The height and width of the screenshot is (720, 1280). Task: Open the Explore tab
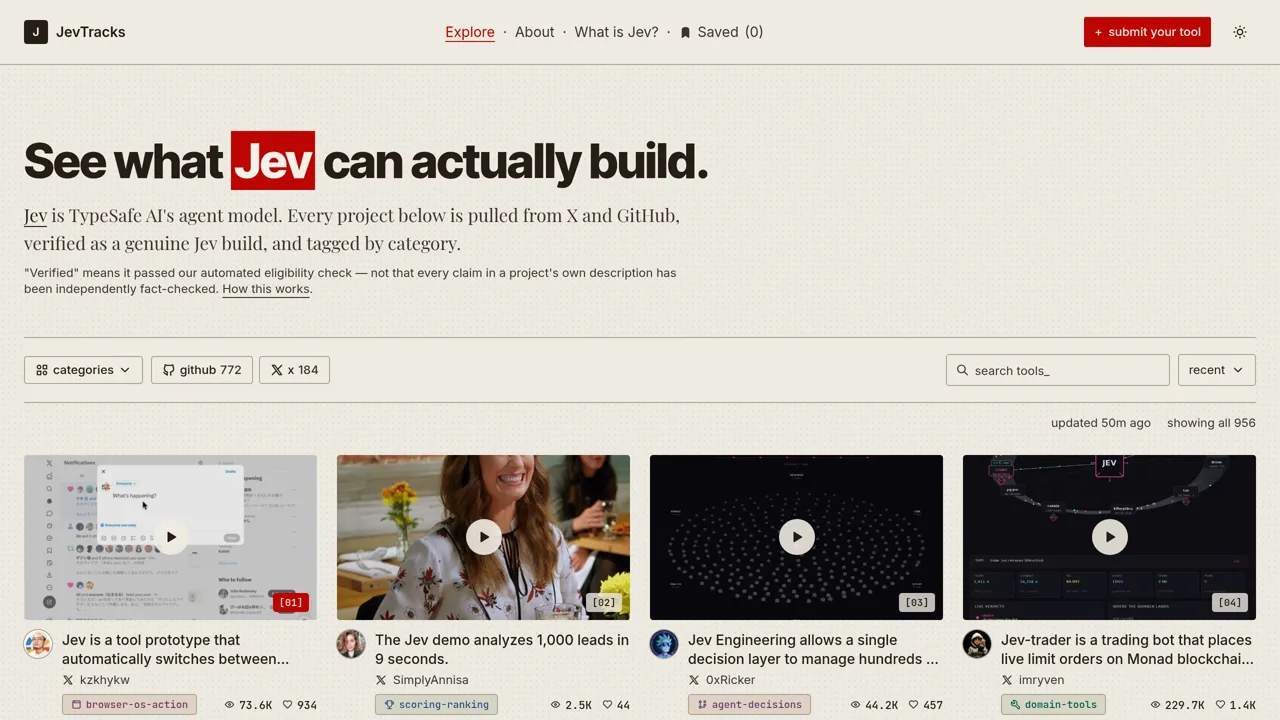click(x=470, y=32)
